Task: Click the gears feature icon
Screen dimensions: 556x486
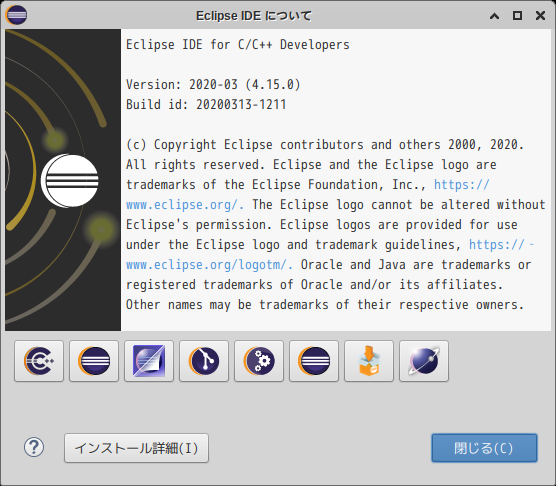Action: coord(259,361)
